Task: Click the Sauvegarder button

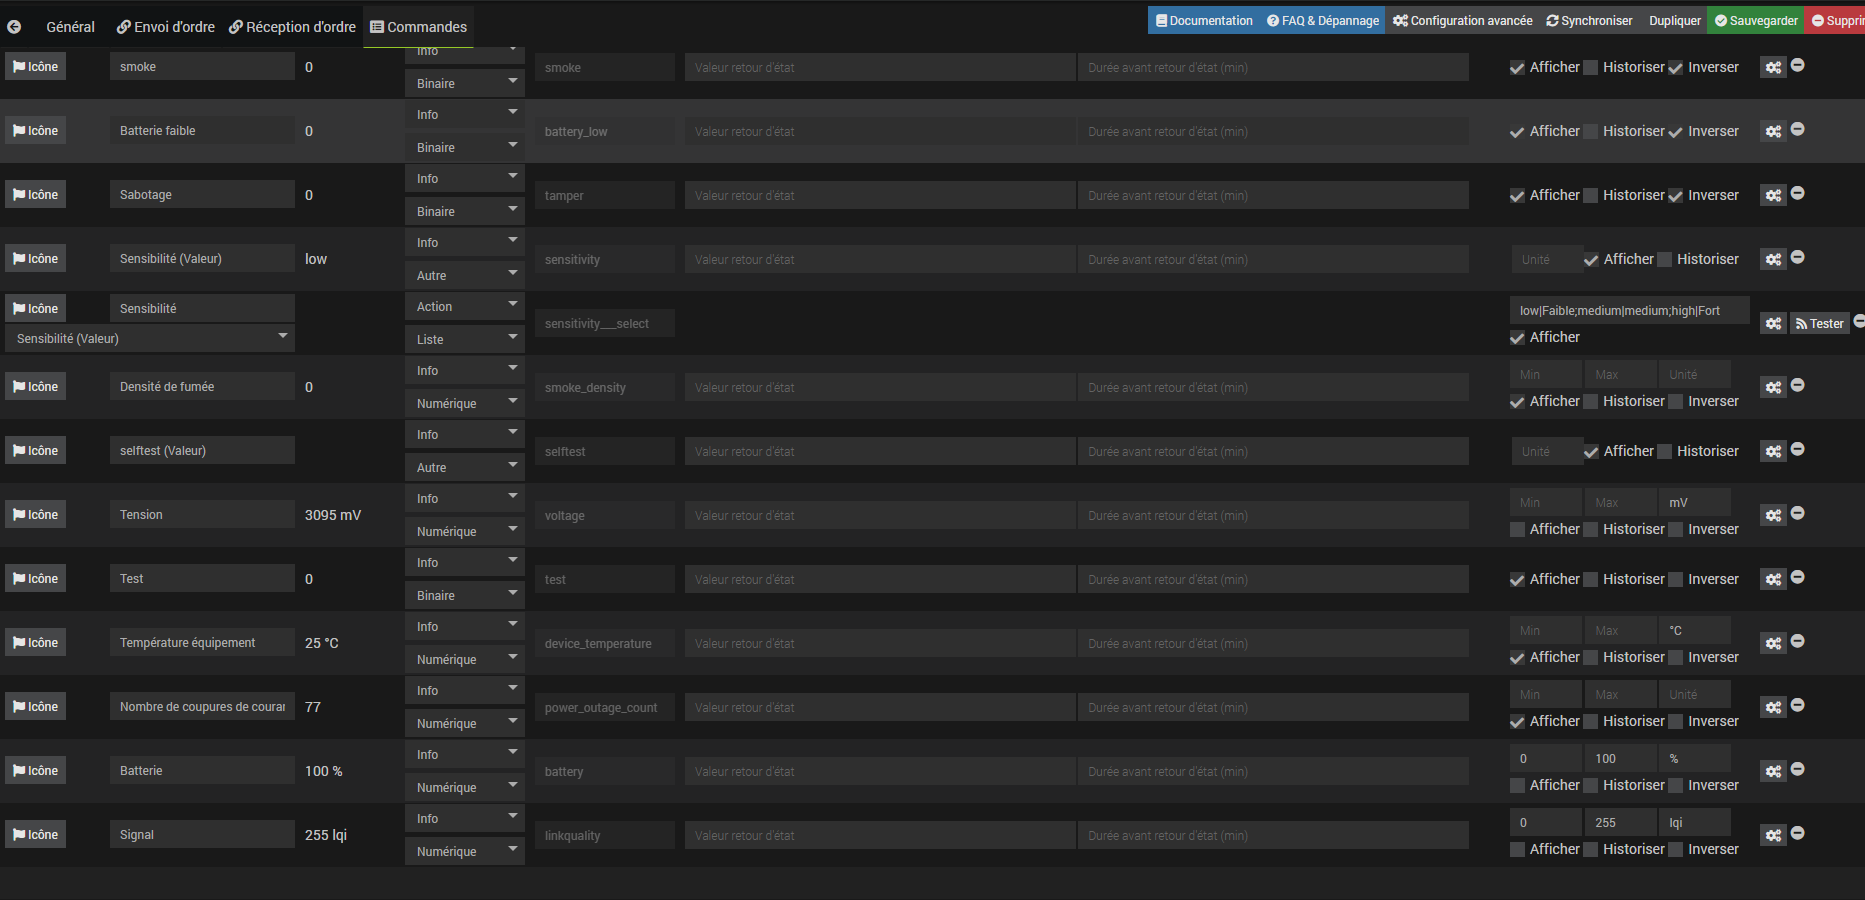Action: tap(1755, 20)
